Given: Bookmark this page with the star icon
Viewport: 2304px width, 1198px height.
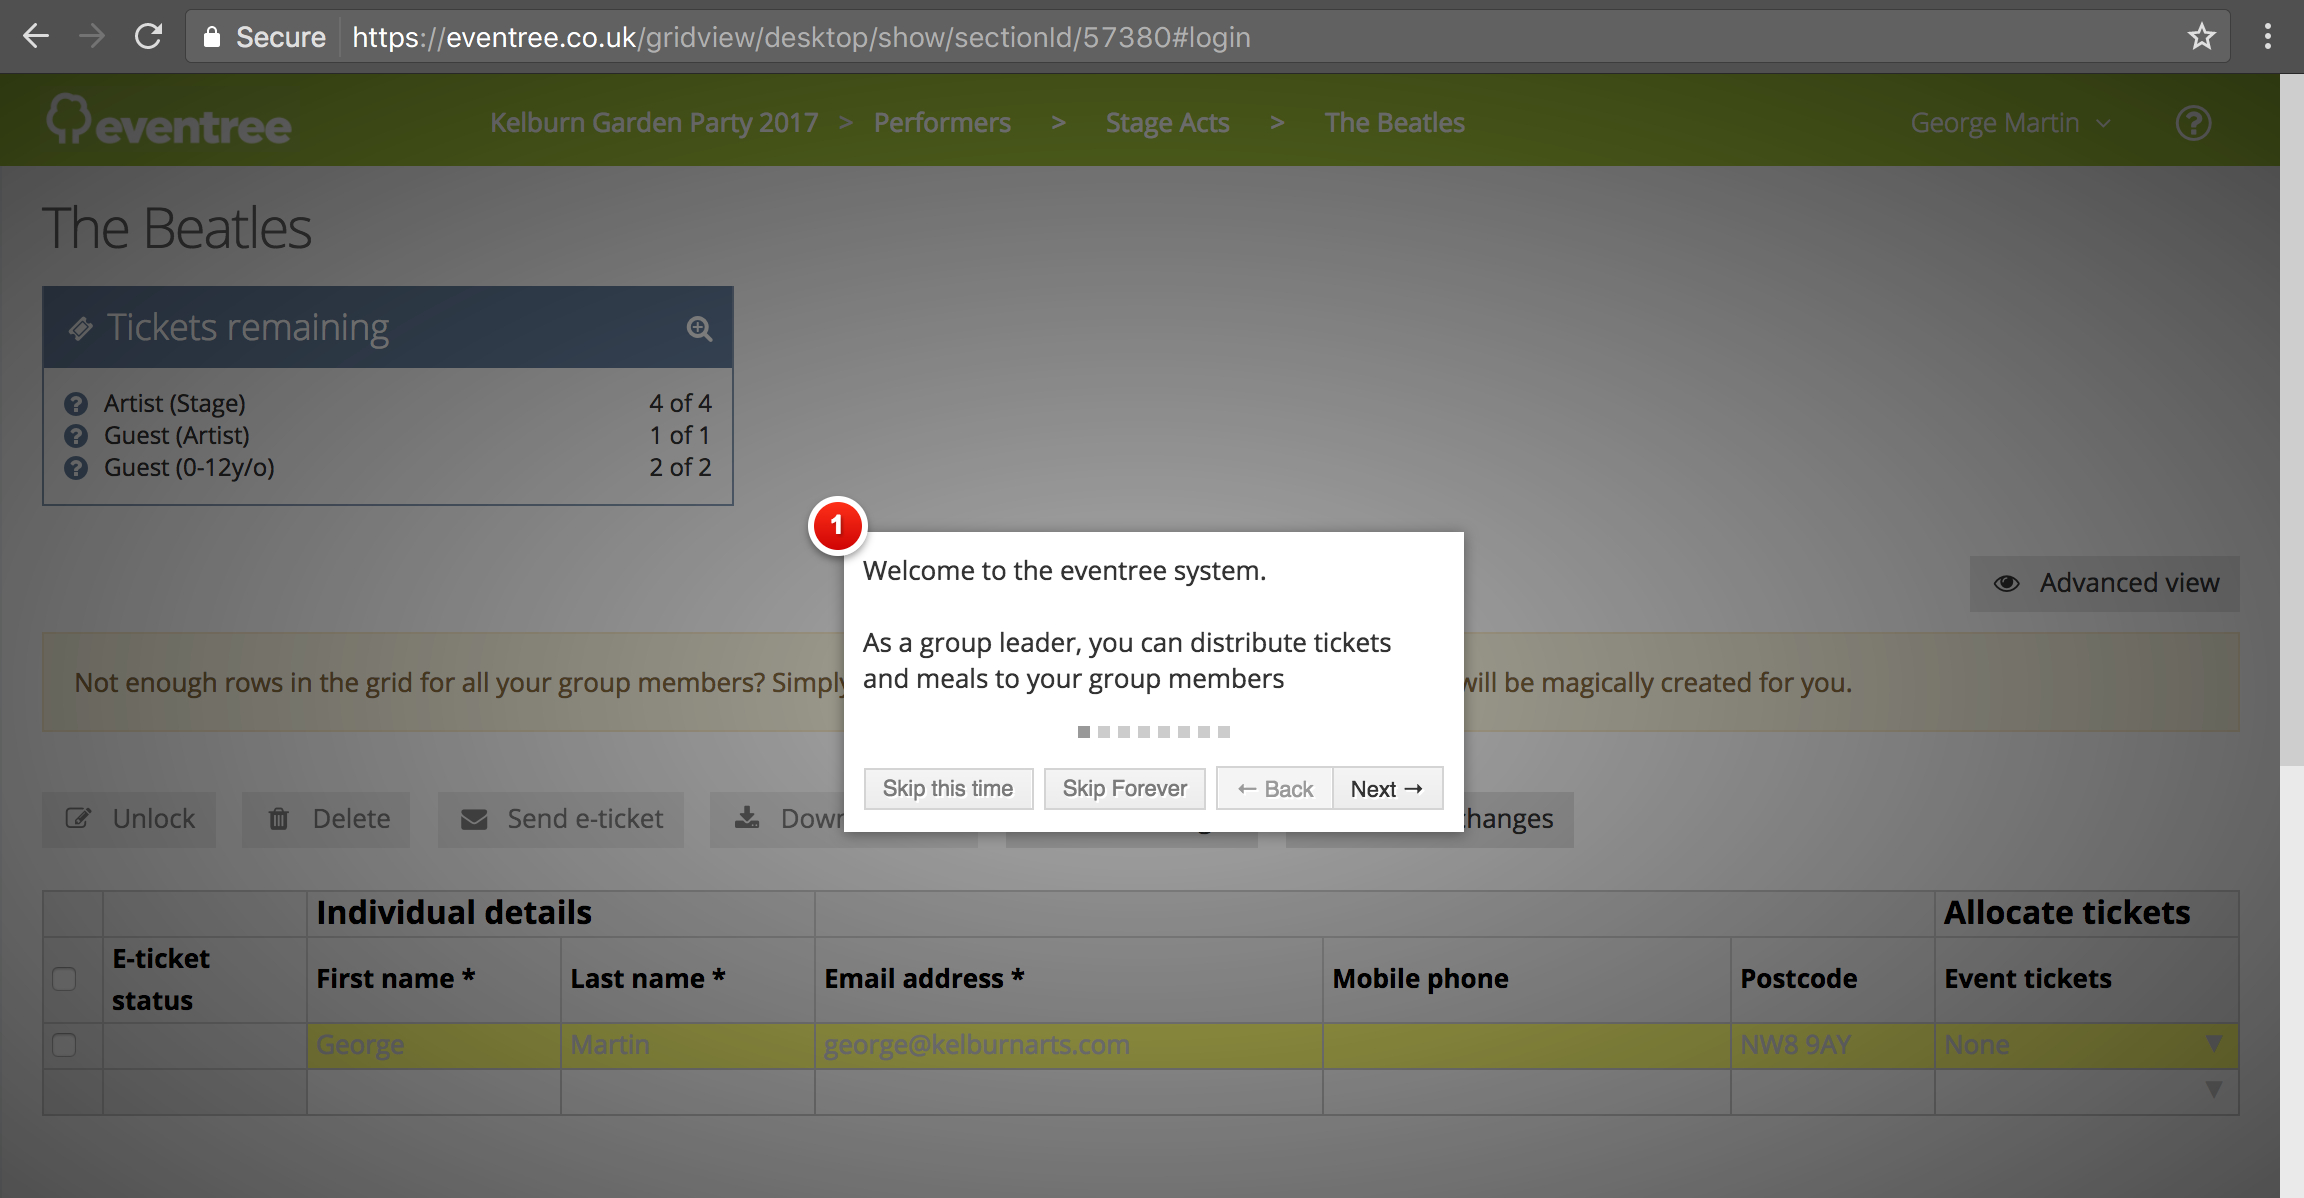Looking at the screenshot, I should pyautogui.click(x=2201, y=37).
